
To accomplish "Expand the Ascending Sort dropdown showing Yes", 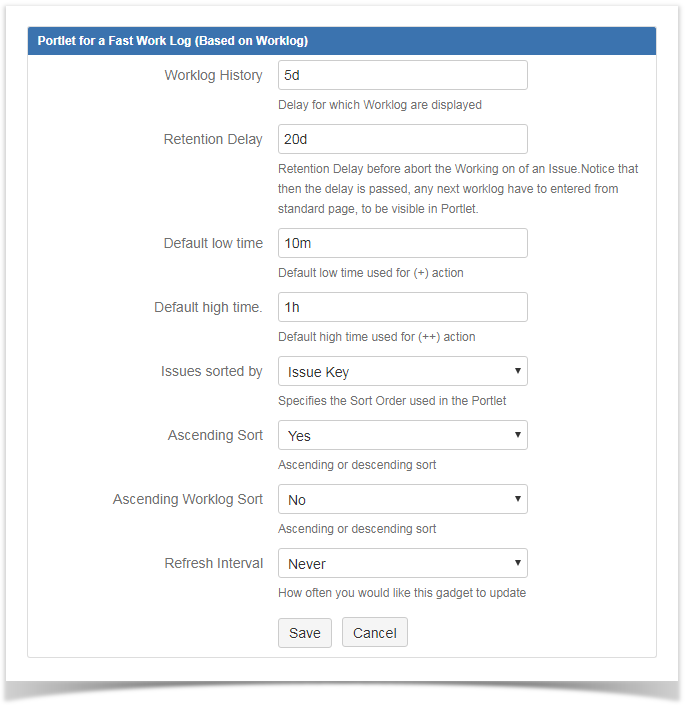I will click(x=402, y=435).
